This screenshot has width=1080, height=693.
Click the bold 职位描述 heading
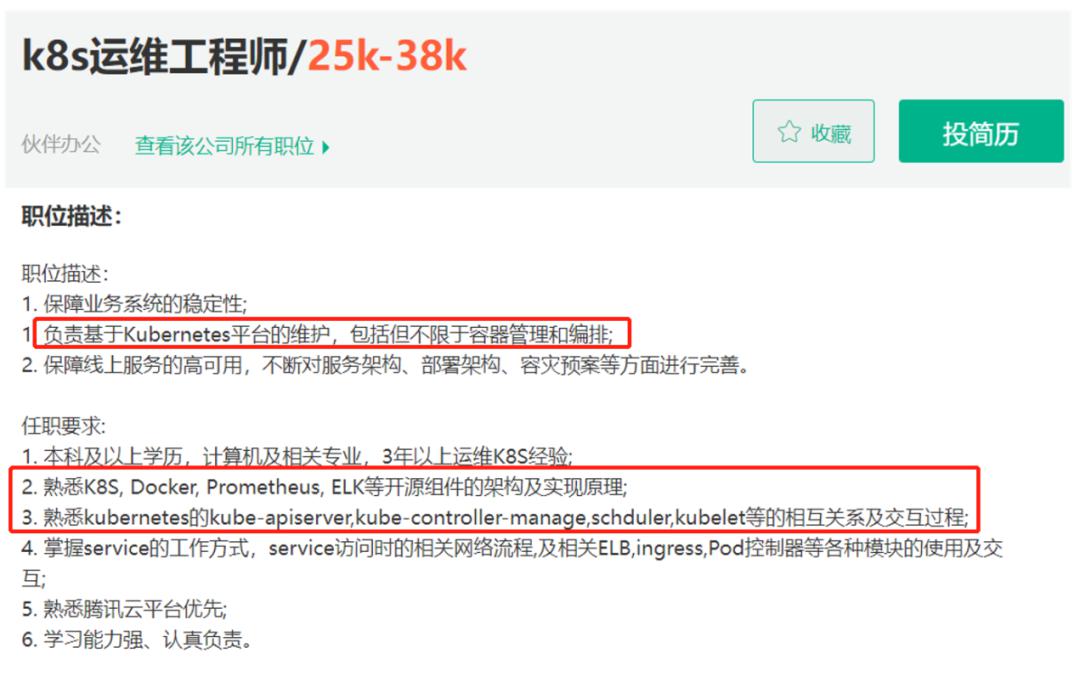click(72, 216)
